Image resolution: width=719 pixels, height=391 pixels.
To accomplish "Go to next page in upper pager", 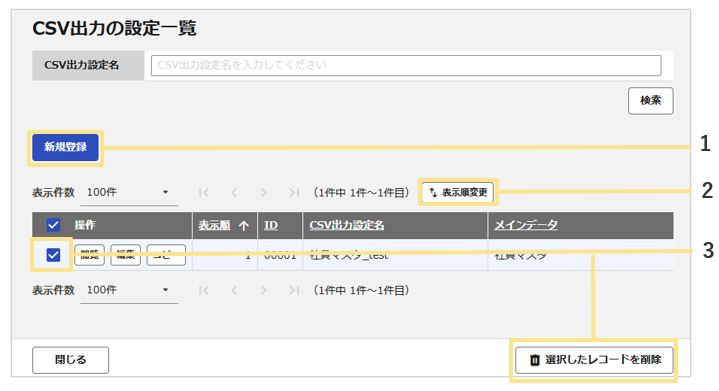I will coord(263,193).
